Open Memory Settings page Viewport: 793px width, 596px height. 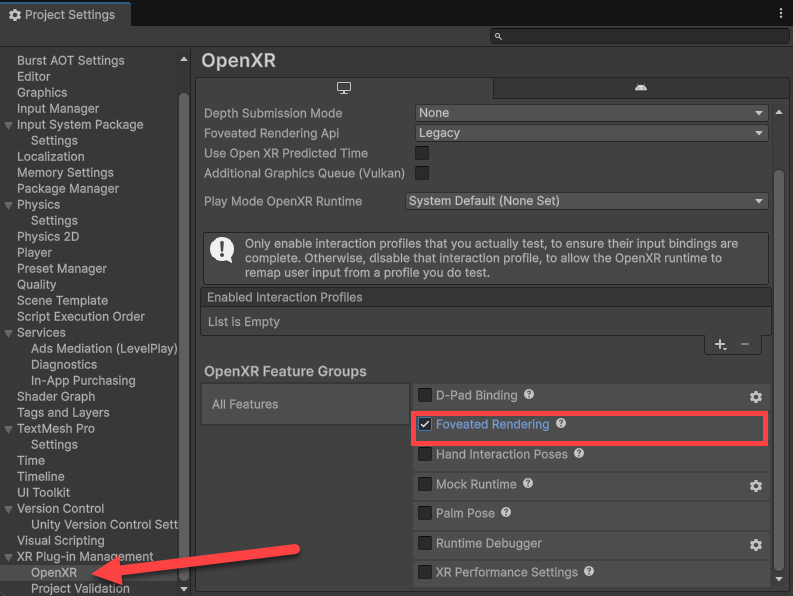click(x=65, y=173)
